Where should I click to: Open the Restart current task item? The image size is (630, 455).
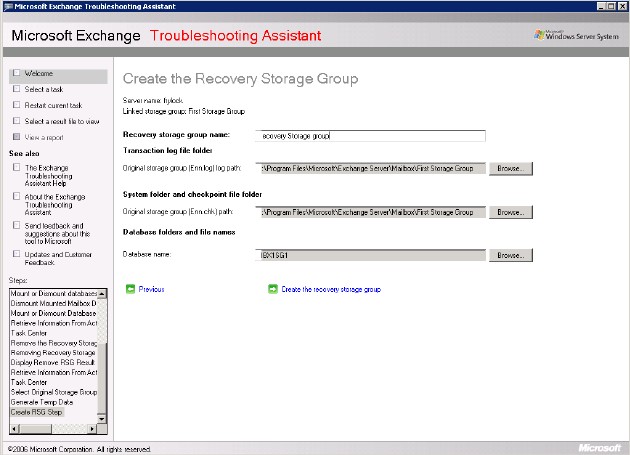click(53, 105)
